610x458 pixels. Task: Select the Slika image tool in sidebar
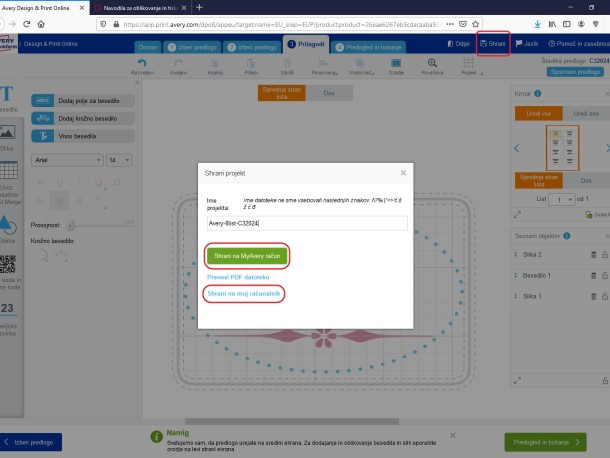click(x=8, y=137)
